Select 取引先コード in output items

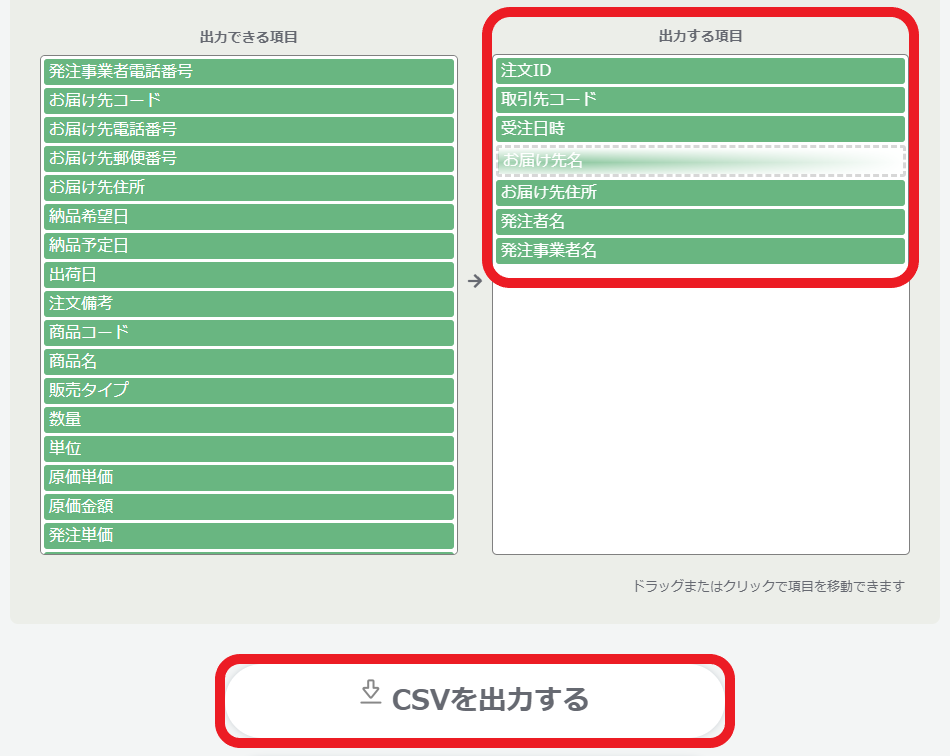[700, 100]
